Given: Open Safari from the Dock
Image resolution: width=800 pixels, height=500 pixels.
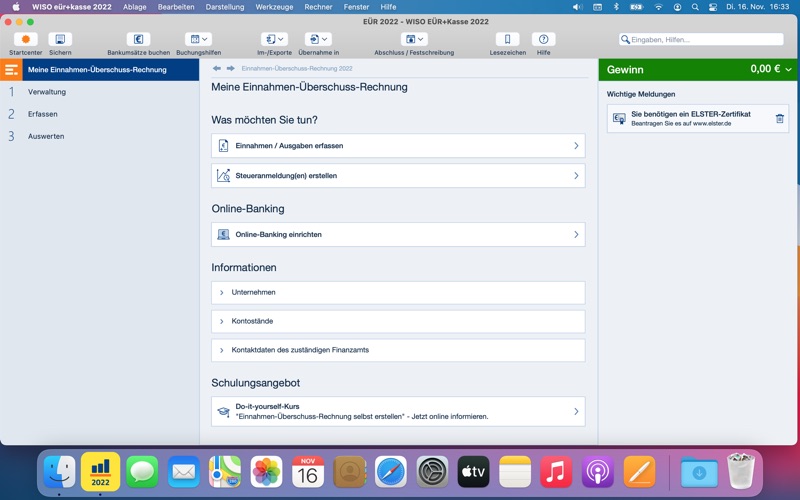Looking at the screenshot, I should (391, 471).
